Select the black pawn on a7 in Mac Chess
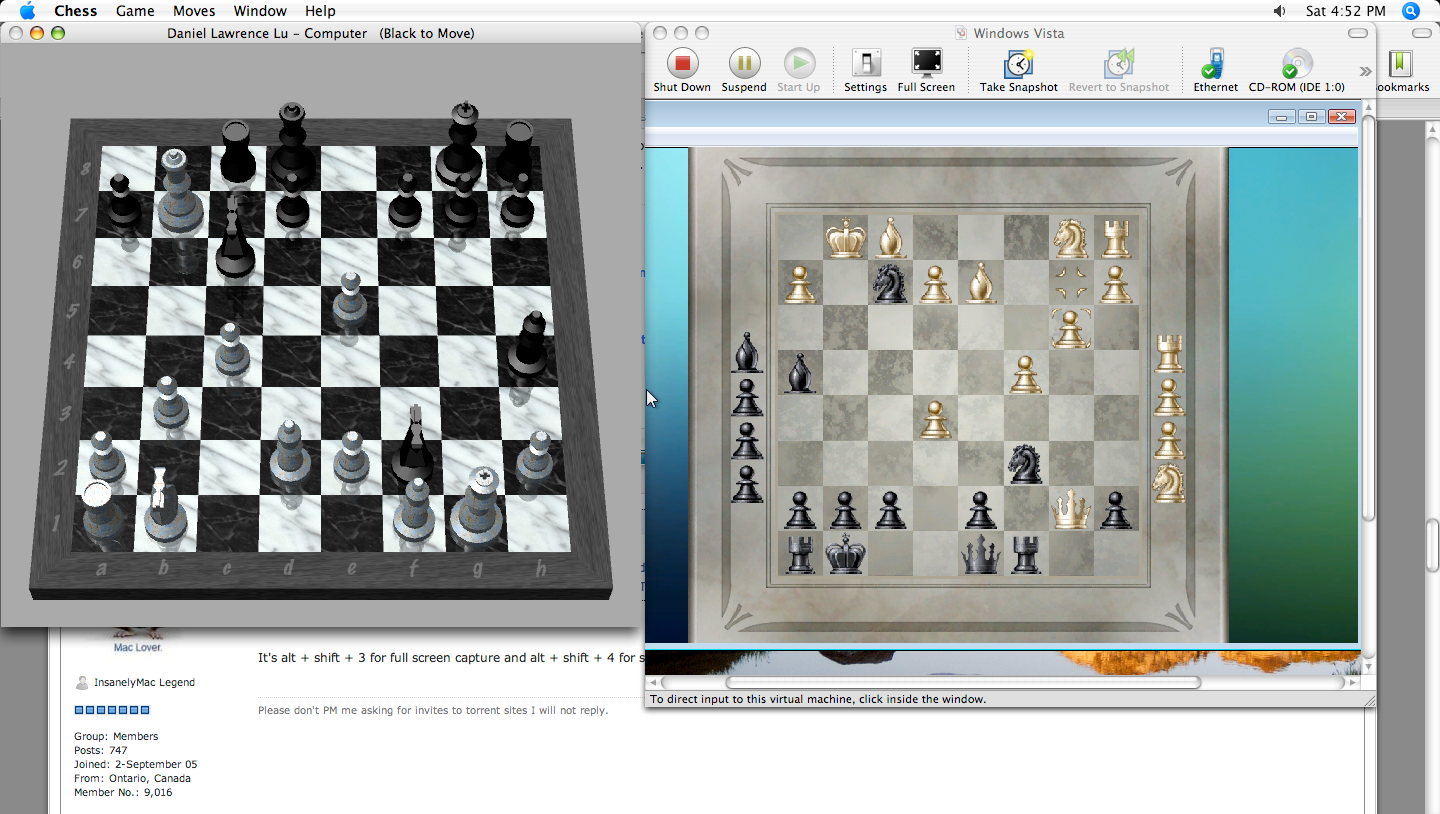 [x=122, y=200]
